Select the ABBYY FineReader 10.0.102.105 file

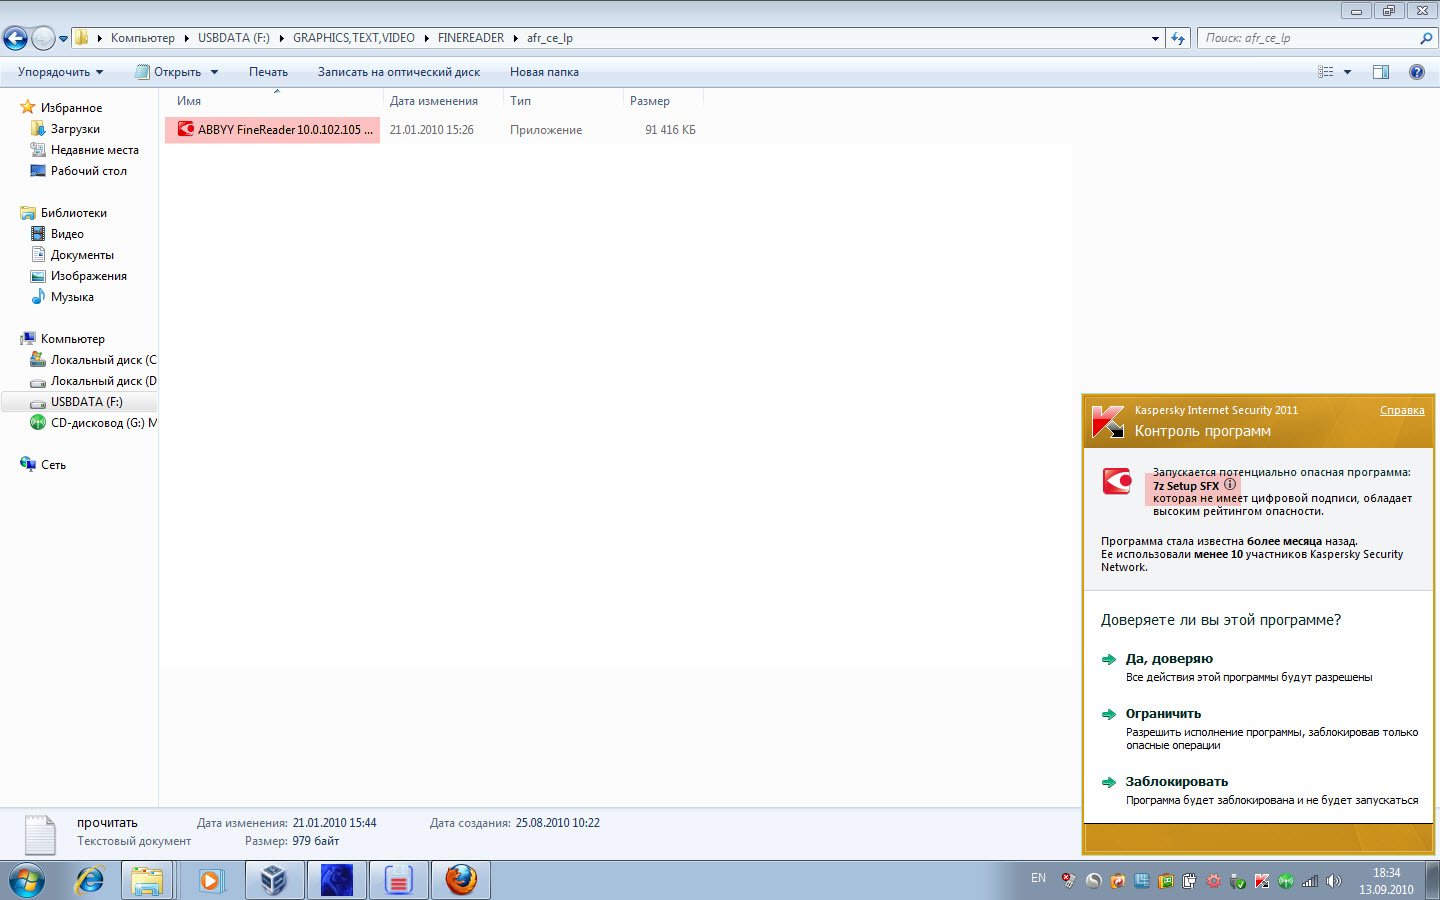click(272, 130)
